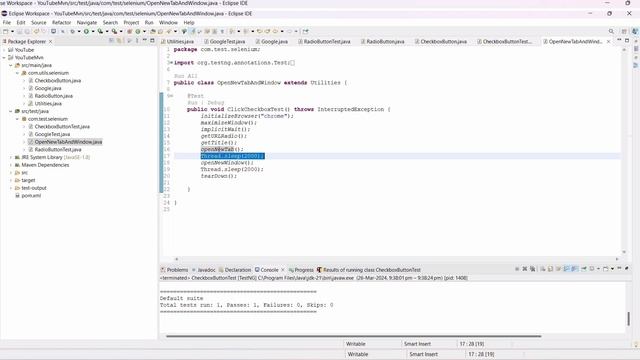Collapse all in Package Explorer toolbar

tap(111, 41)
